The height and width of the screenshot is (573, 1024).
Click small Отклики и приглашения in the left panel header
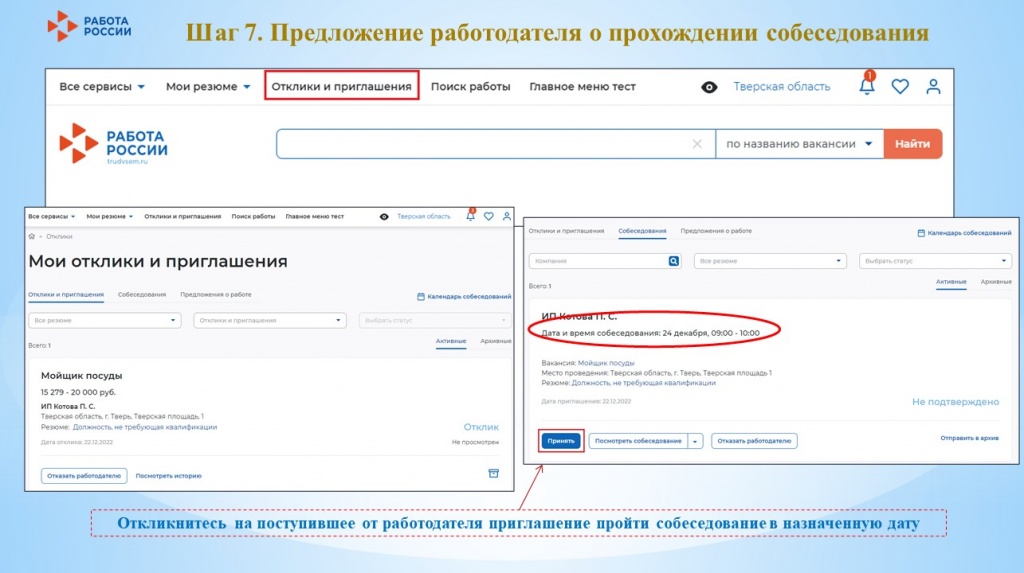[182, 216]
